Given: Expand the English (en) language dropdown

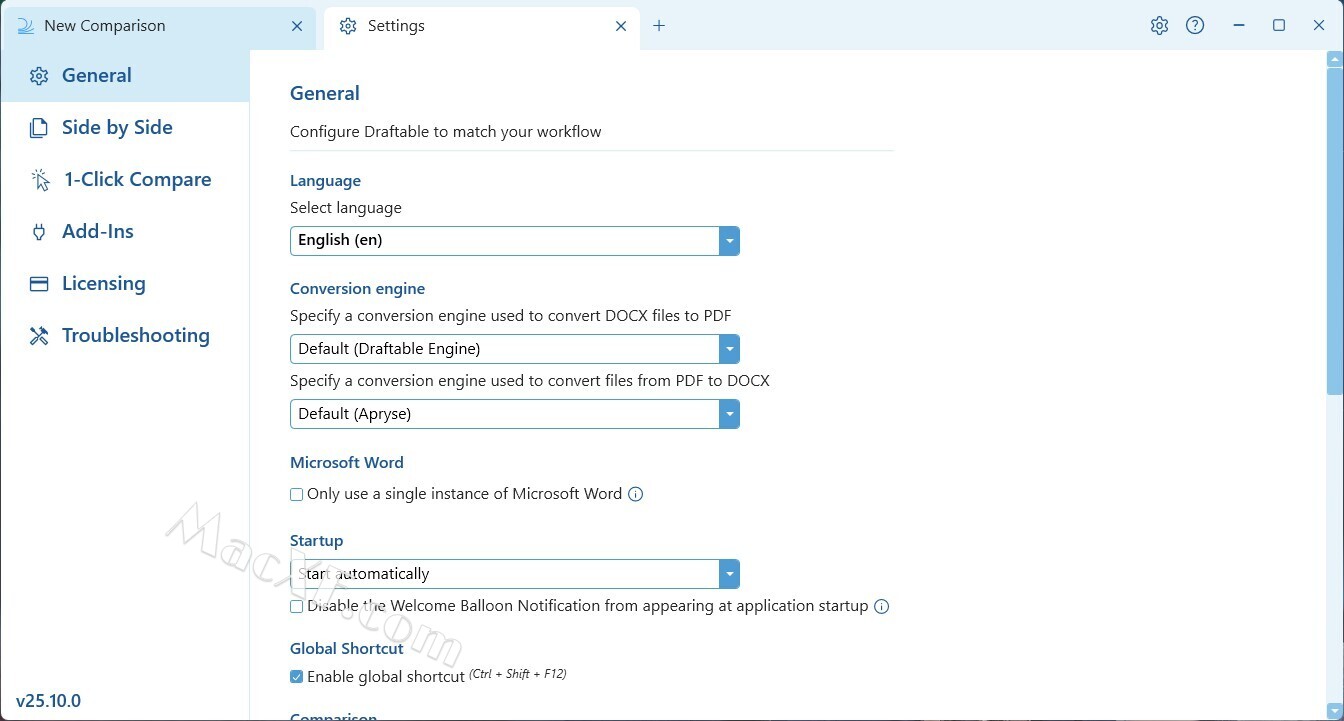Looking at the screenshot, I should 729,241.
